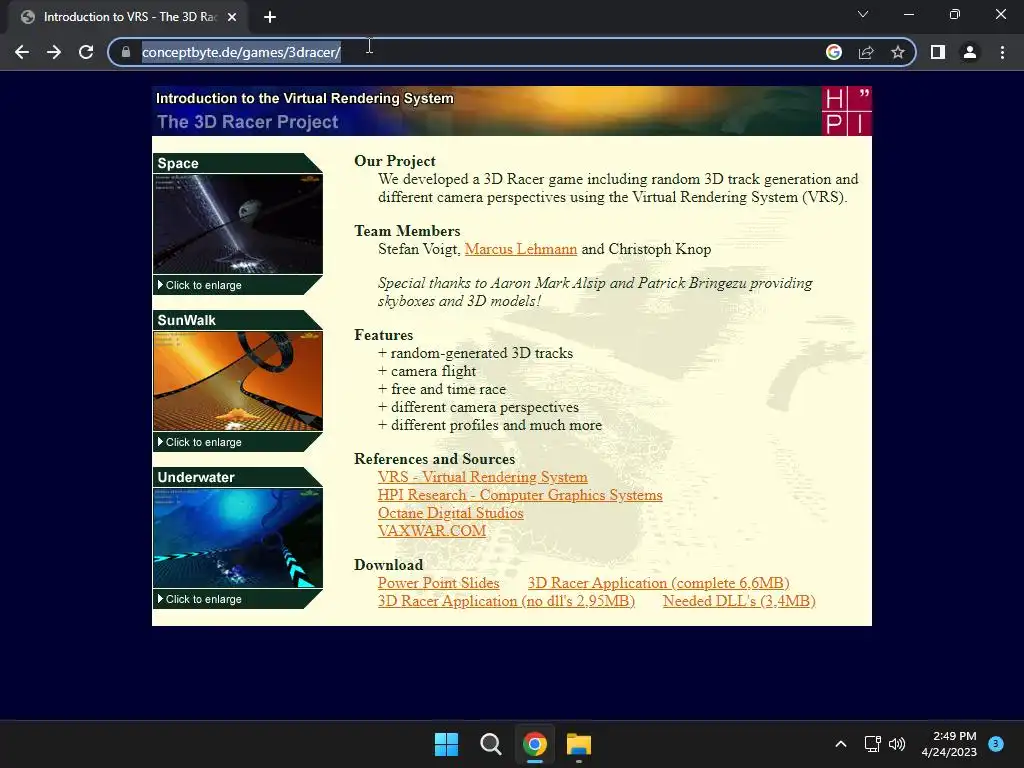Download the Power Point Slides
This screenshot has width=1024, height=768.
coord(438,583)
